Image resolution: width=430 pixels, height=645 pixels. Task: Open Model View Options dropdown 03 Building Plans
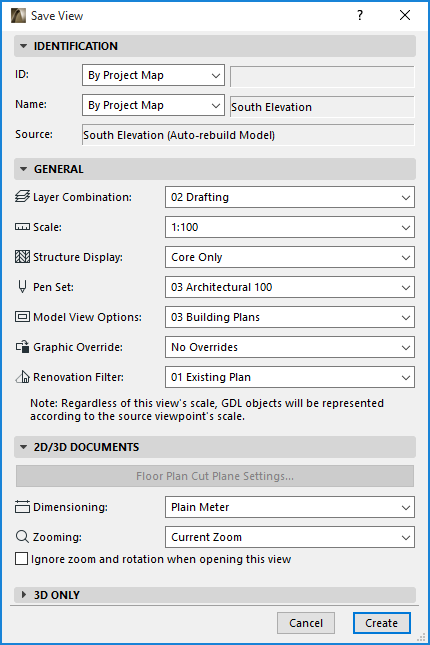(x=290, y=317)
